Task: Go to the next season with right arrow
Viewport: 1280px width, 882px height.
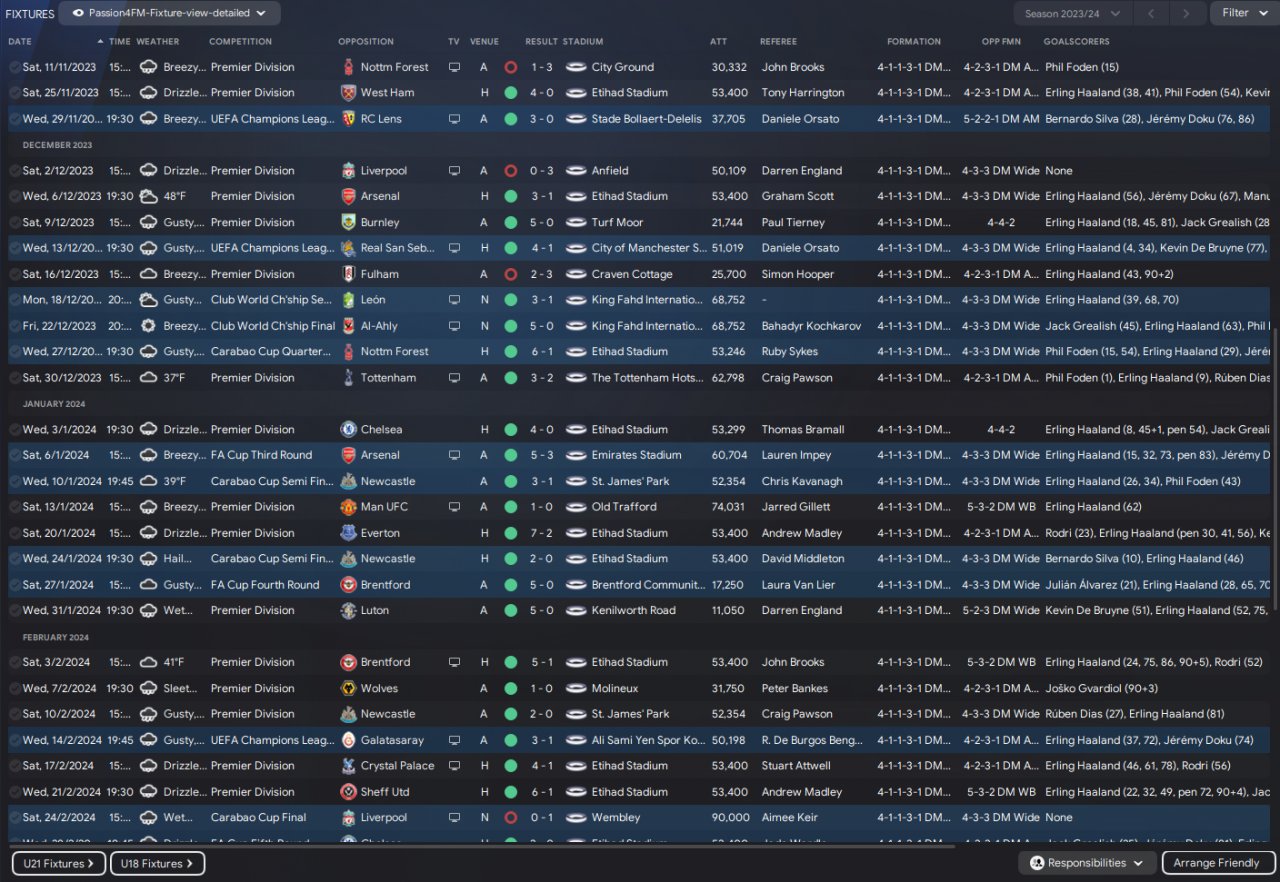Action: click(x=1186, y=13)
